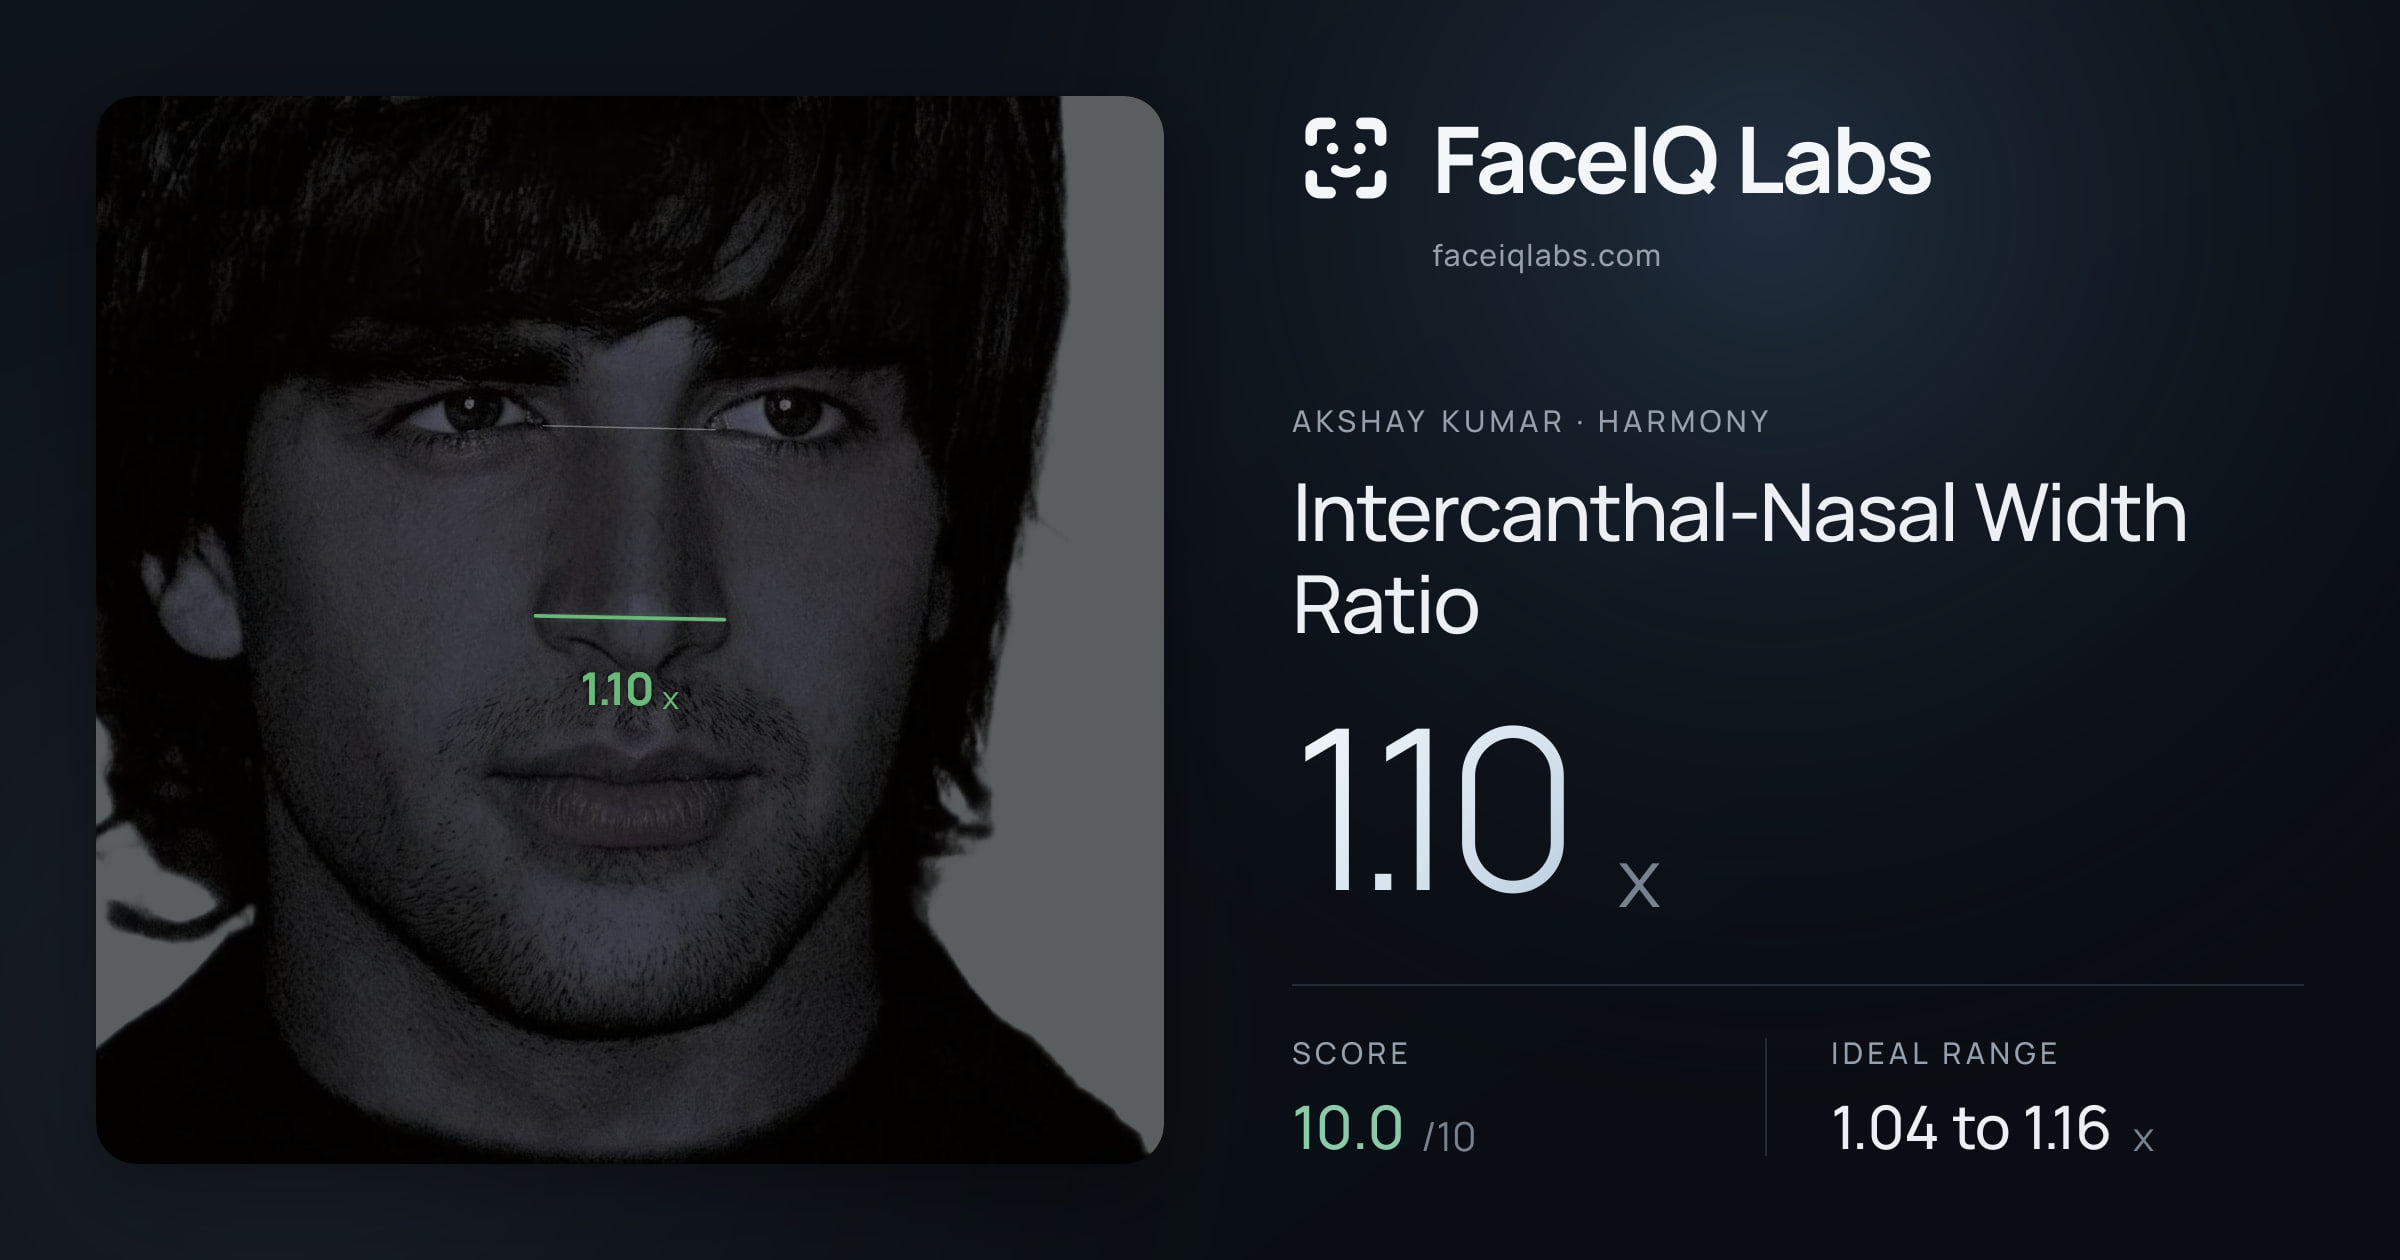Click the green 1.10 x label on photo

coord(630,690)
